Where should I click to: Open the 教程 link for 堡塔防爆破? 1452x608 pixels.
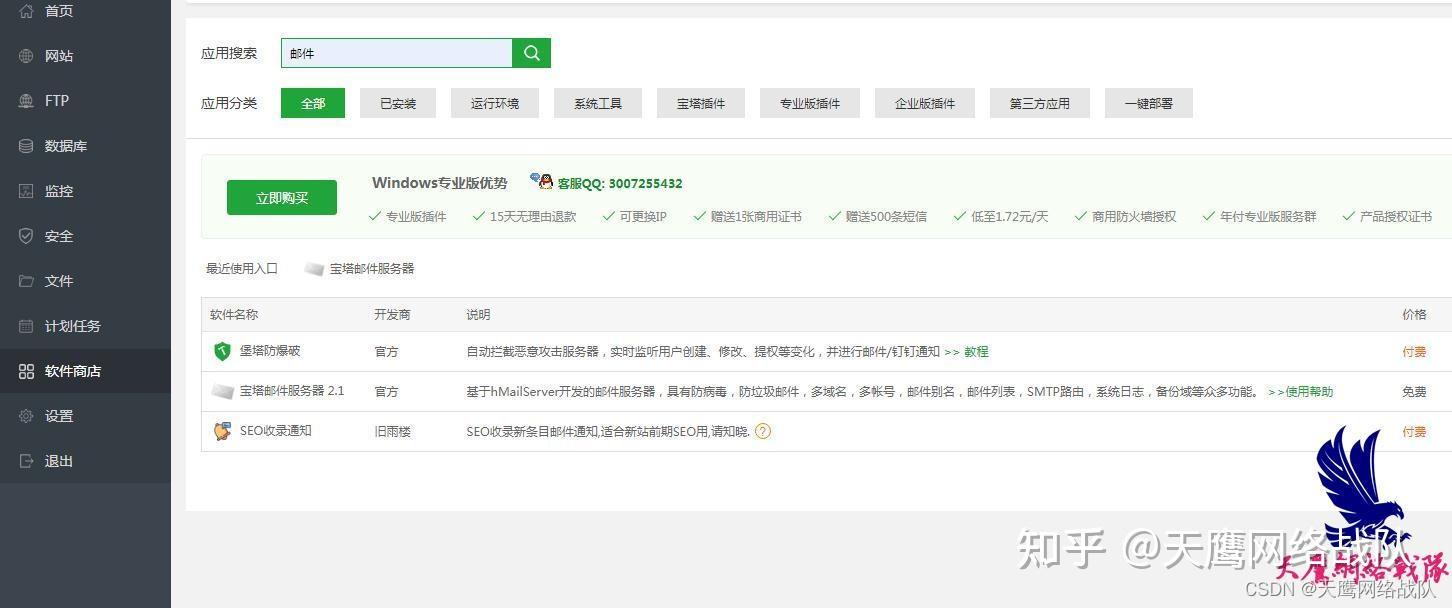pyautogui.click(x=976, y=352)
